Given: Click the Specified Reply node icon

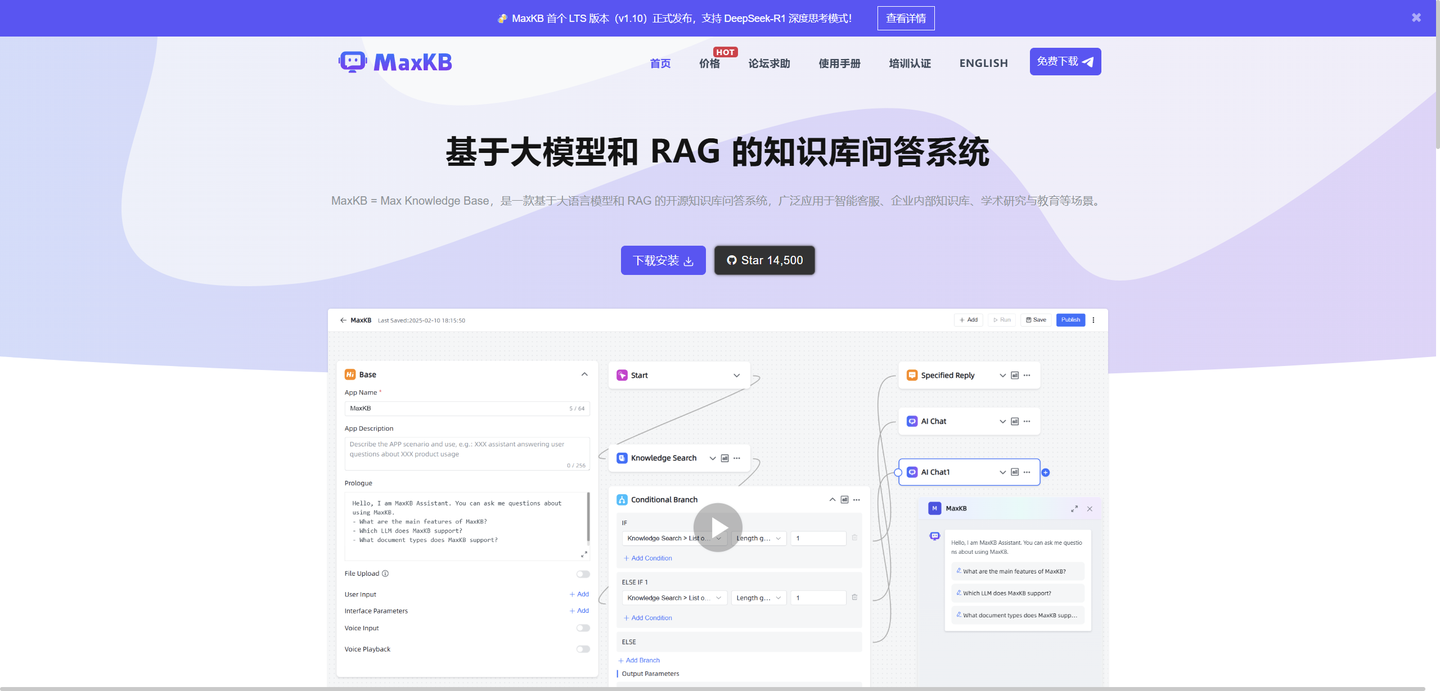Looking at the screenshot, I should click(911, 375).
